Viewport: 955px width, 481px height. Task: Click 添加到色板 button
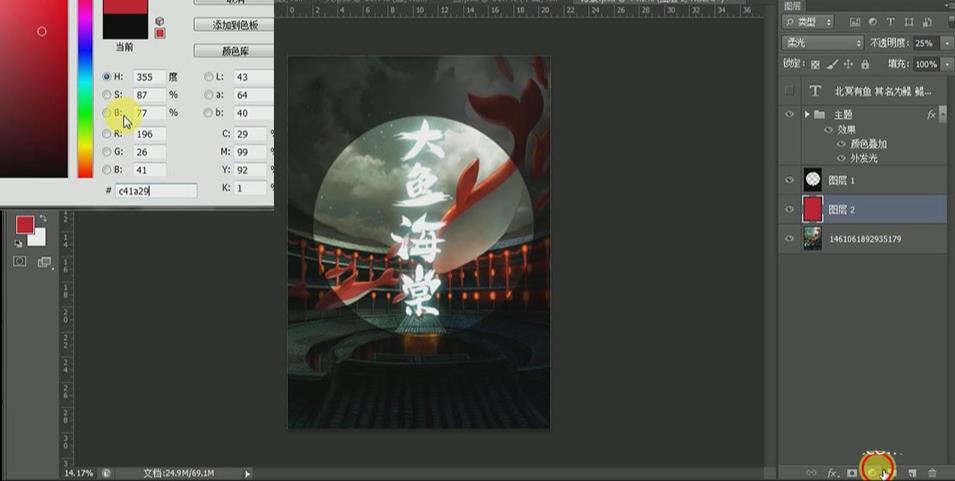[x=234, y=25]
